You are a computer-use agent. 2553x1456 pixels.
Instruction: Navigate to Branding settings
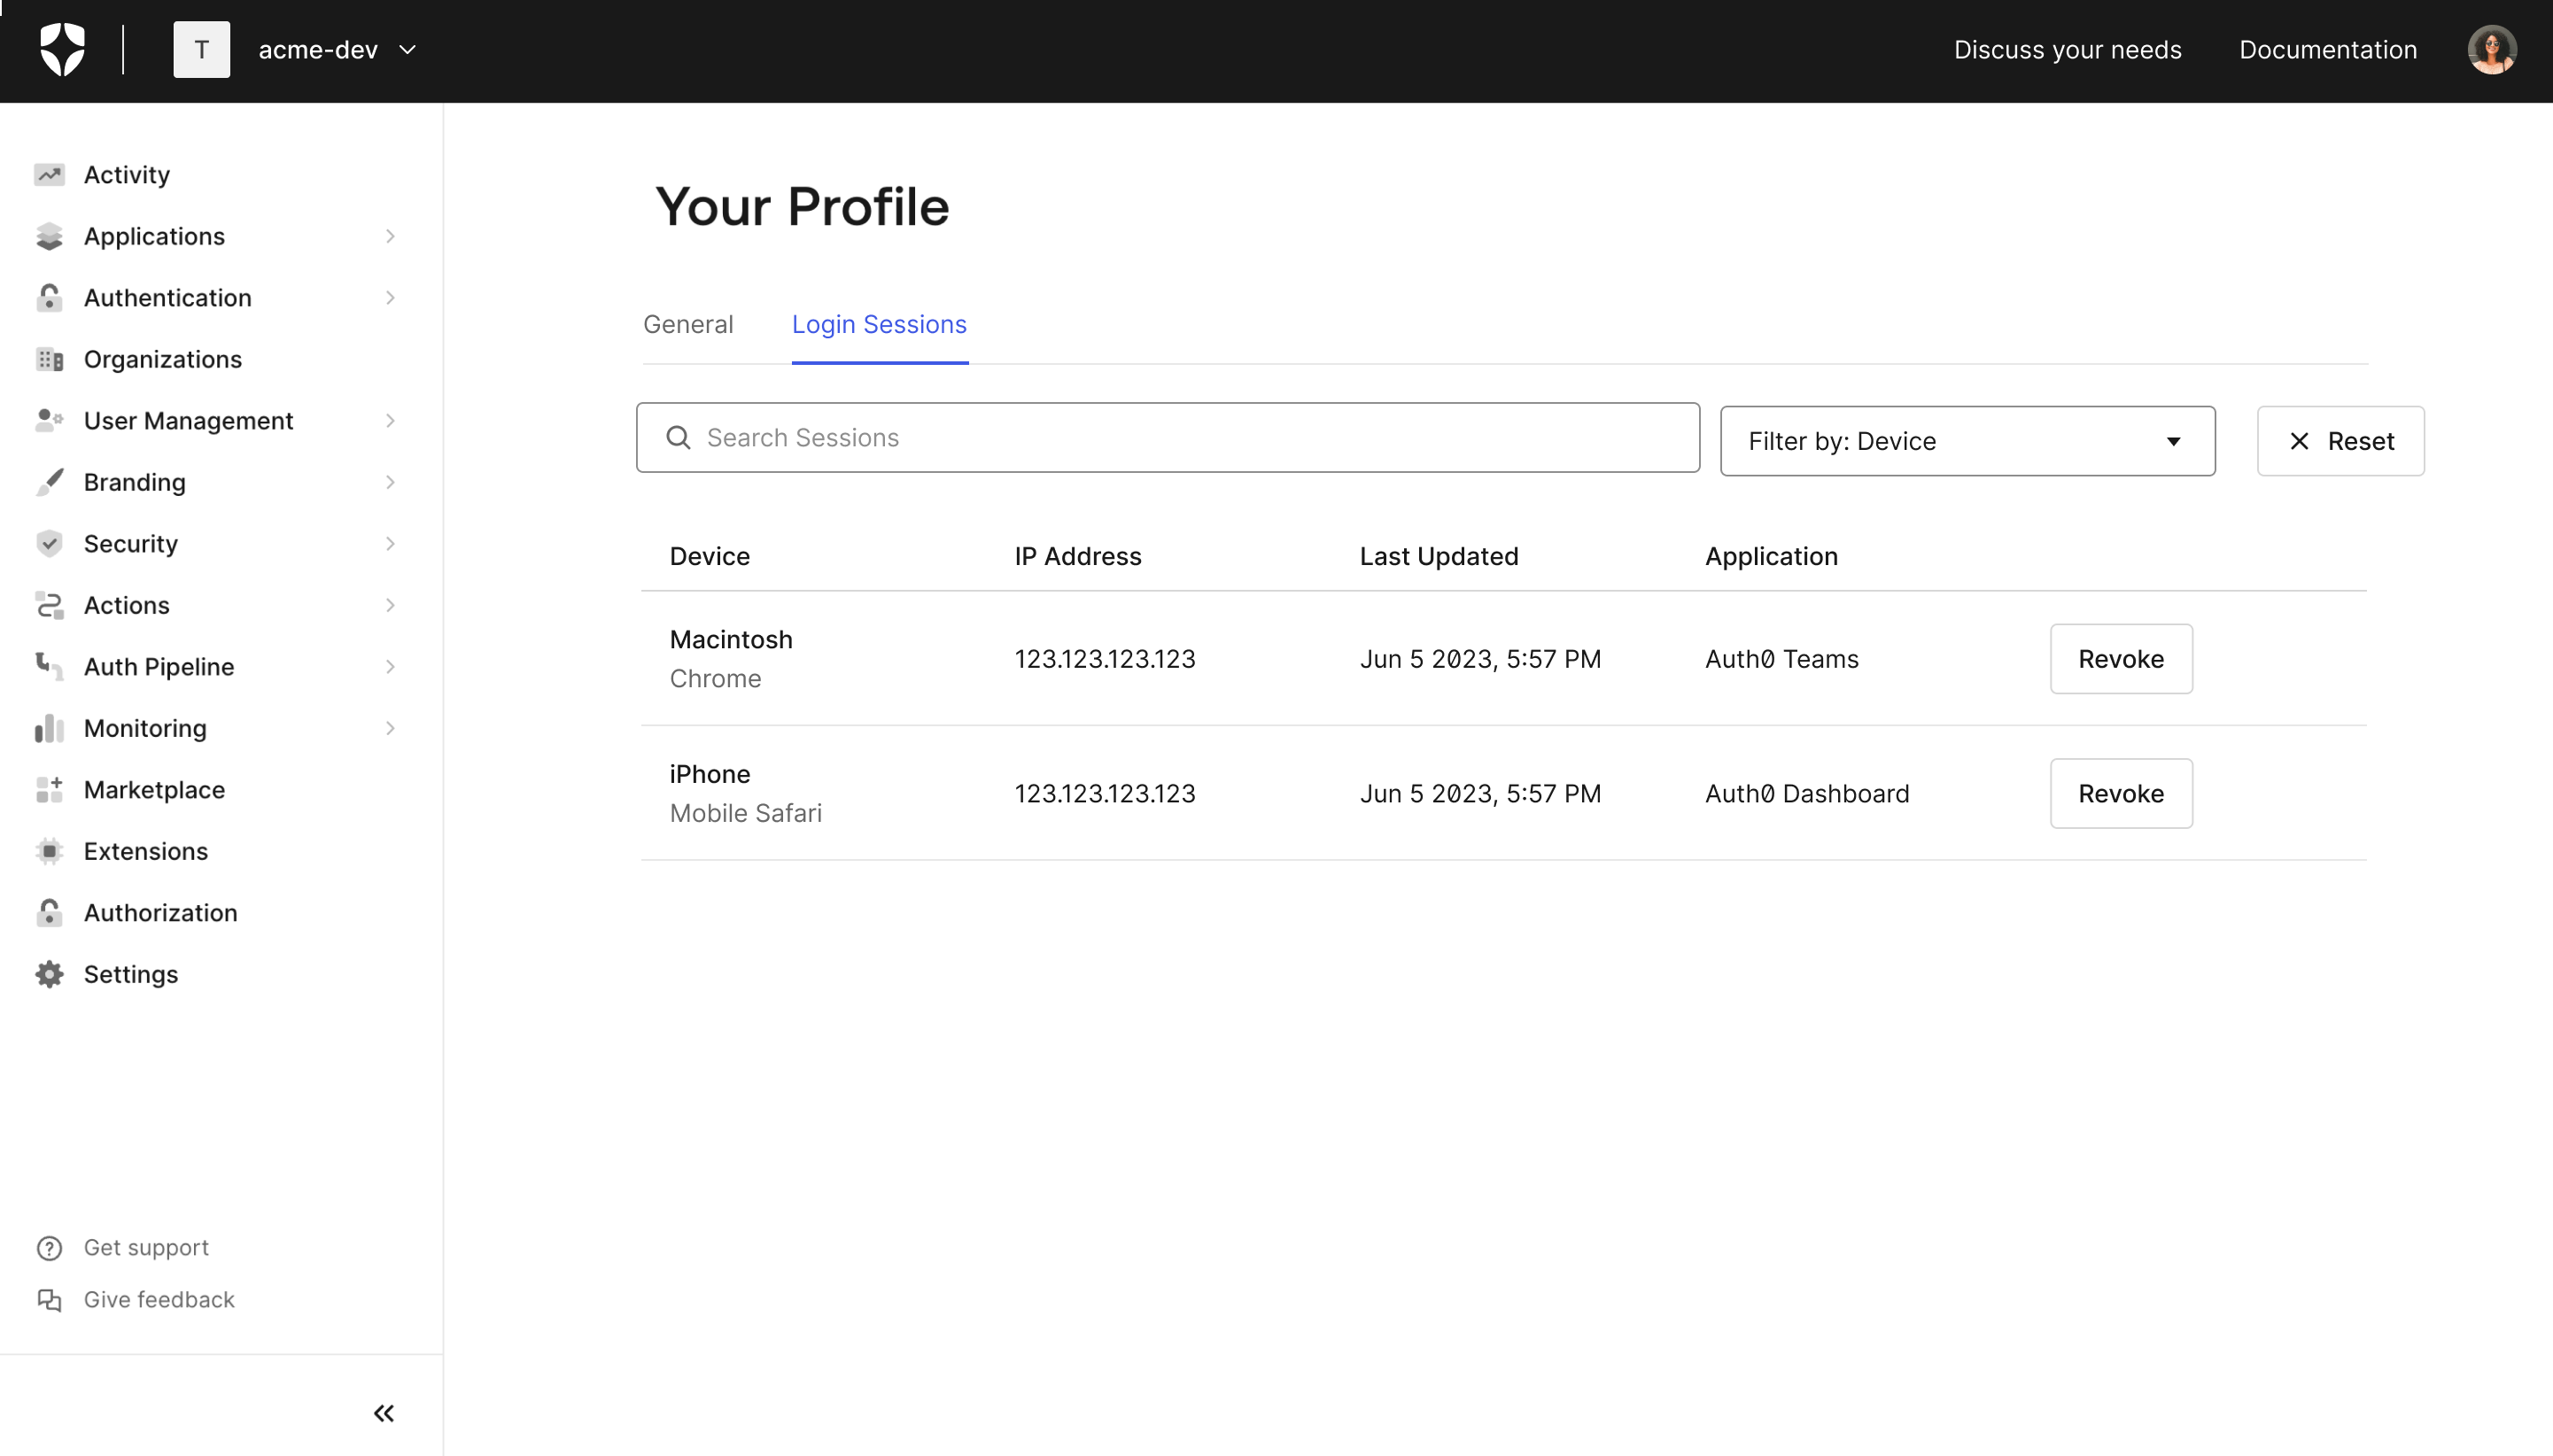[x=135, y=482]
